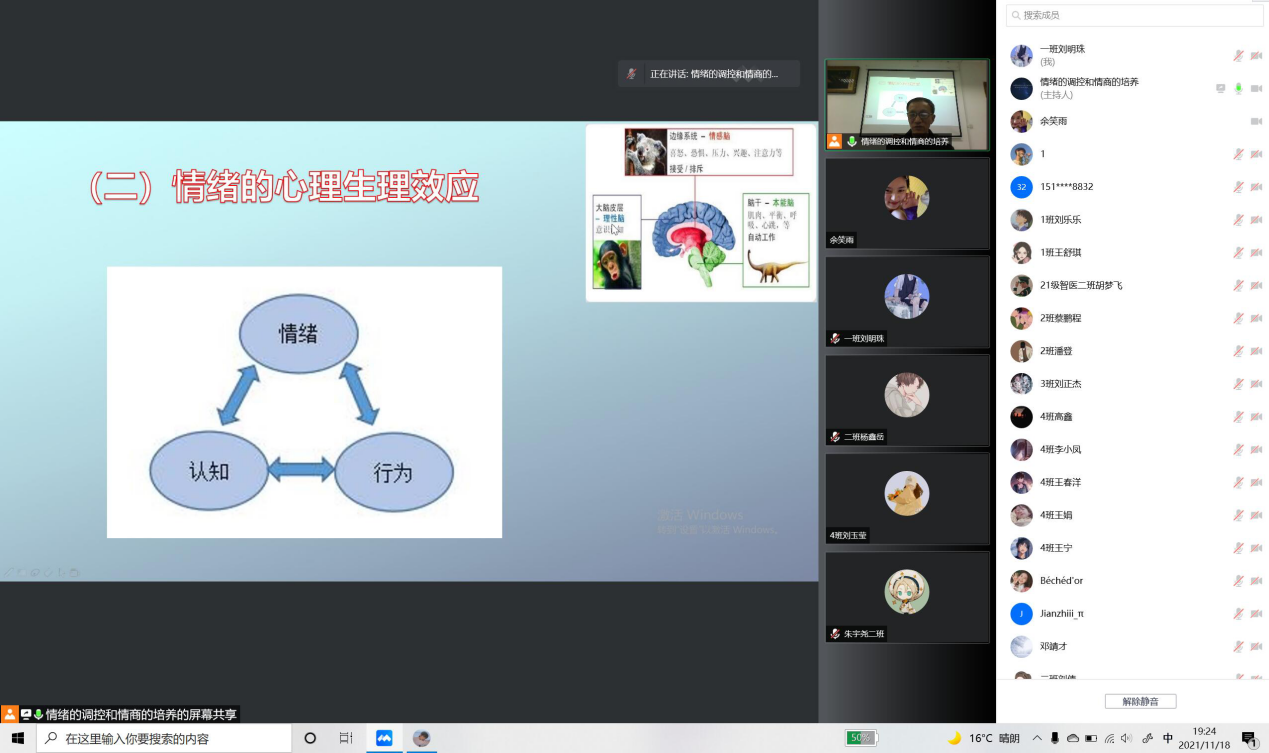The height and width of the screenshot is (753, 1269).
Task: Click the Cortana circle icon
Action: coord(310,738)
